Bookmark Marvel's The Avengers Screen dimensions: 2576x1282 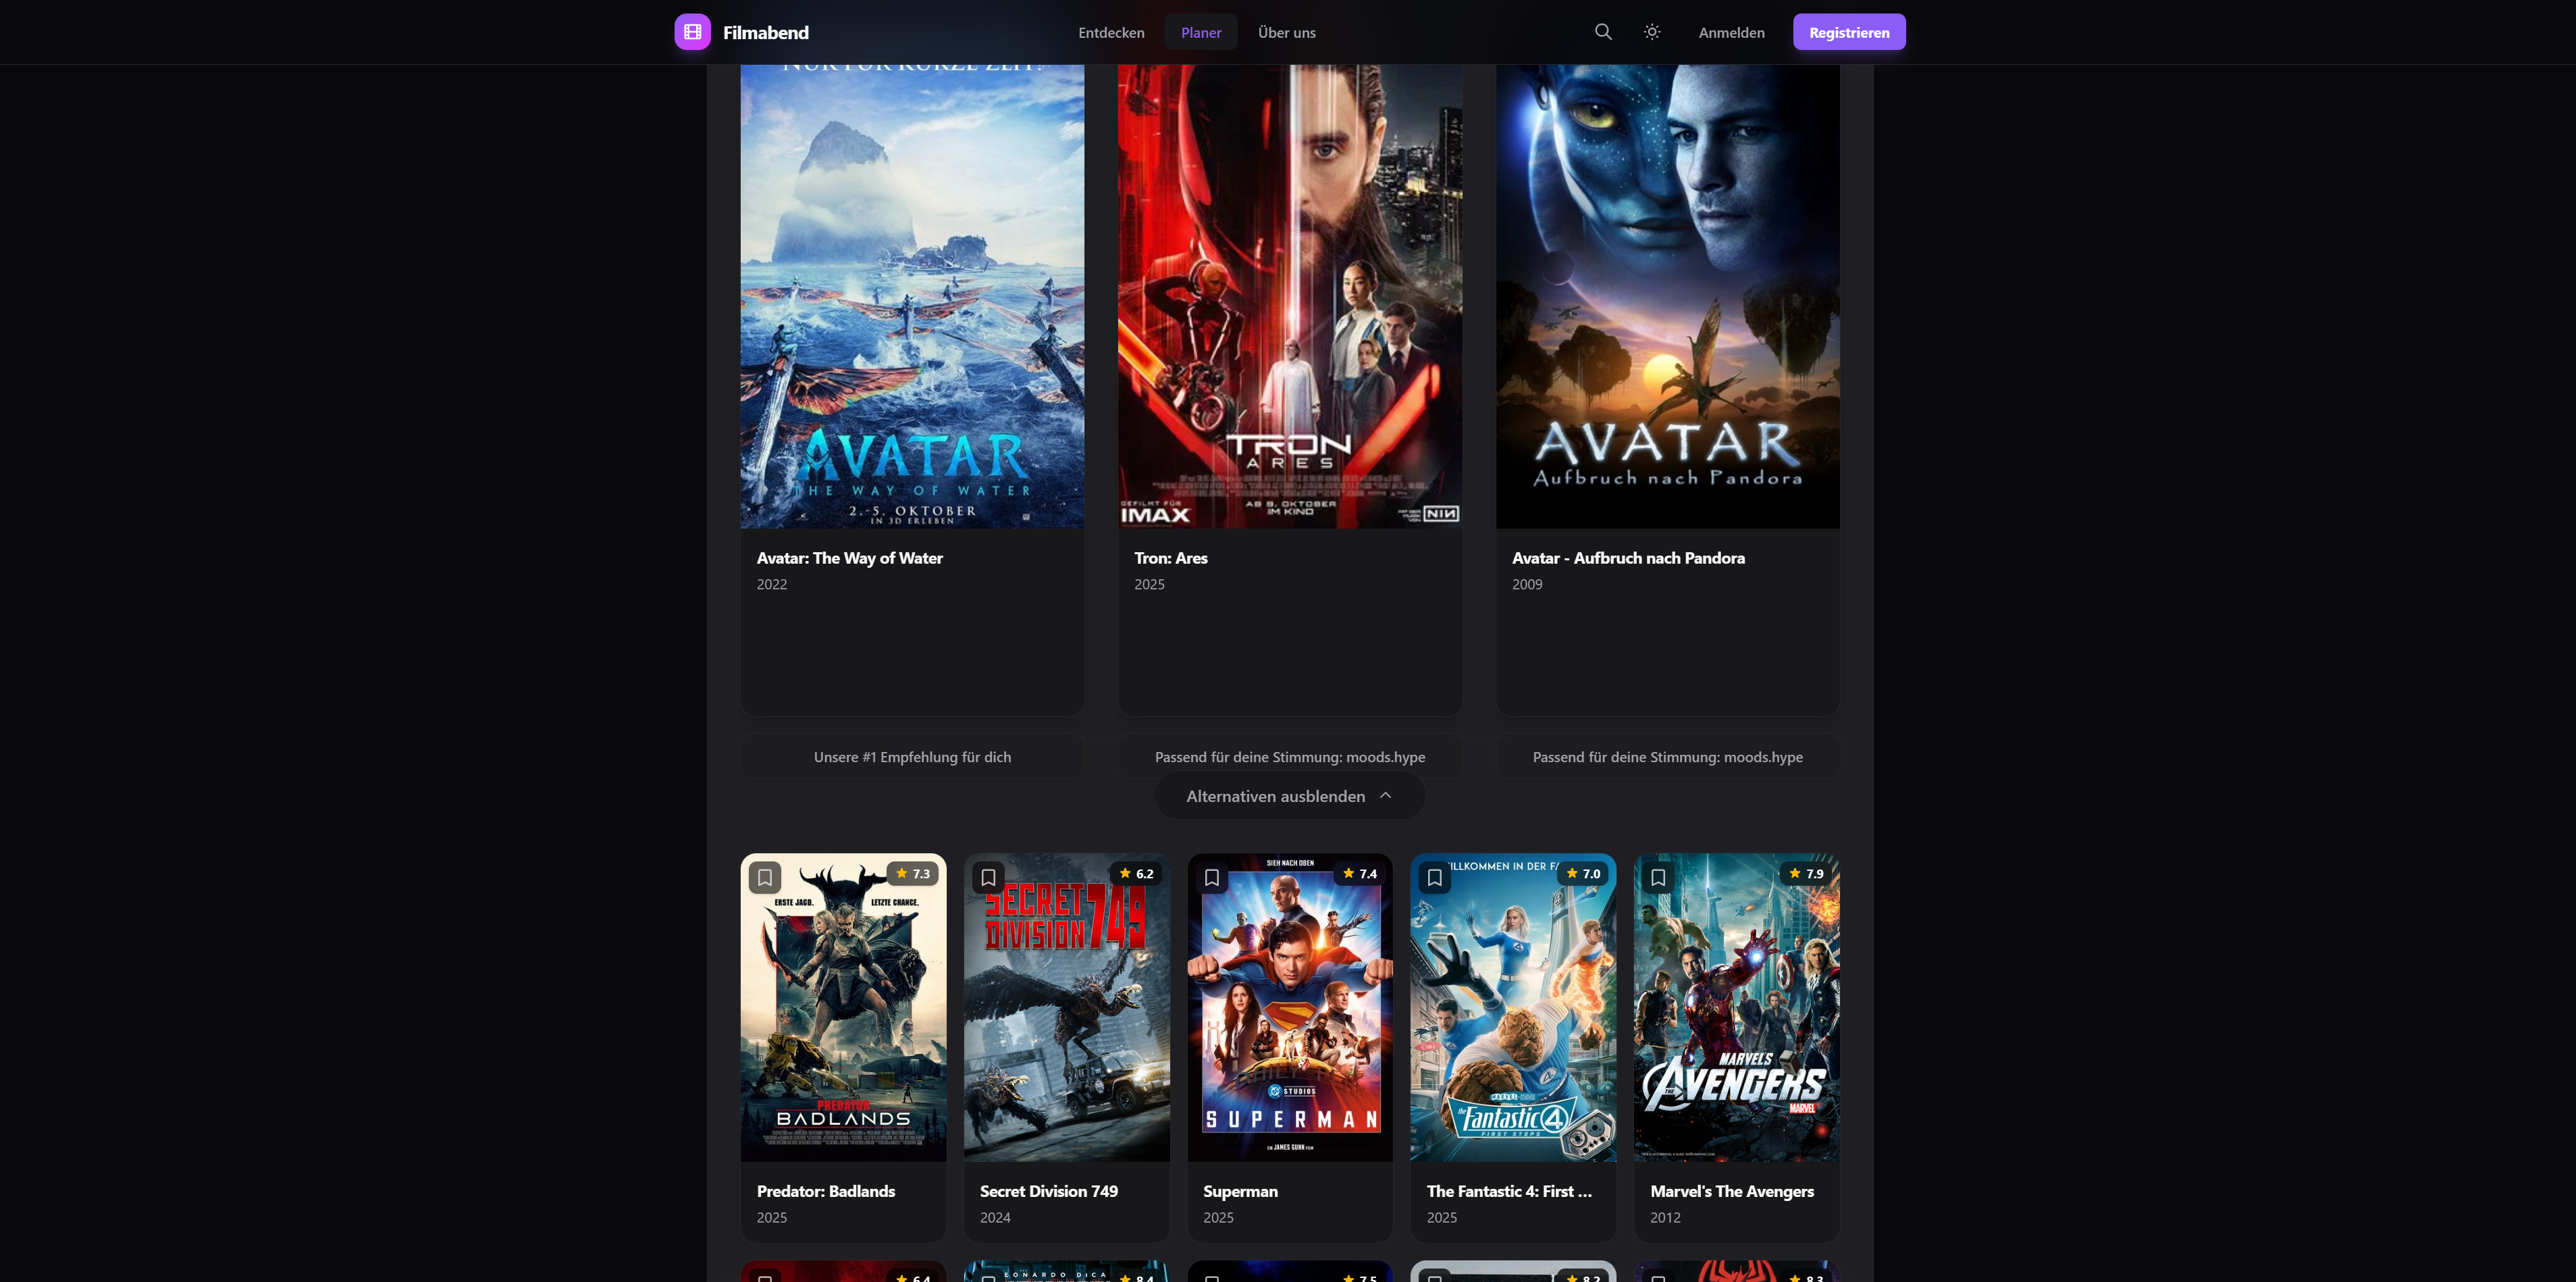coord(1657,877)
